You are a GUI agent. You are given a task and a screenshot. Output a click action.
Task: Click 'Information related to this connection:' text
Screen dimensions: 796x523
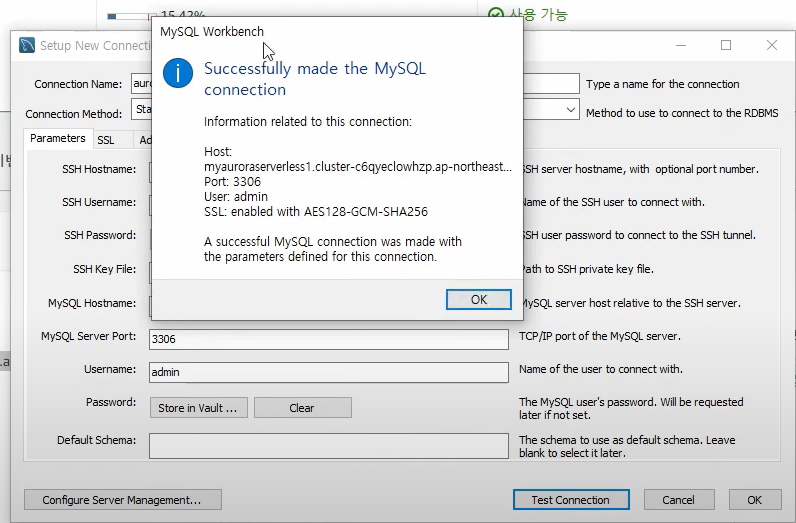click(x=308, y=122)
